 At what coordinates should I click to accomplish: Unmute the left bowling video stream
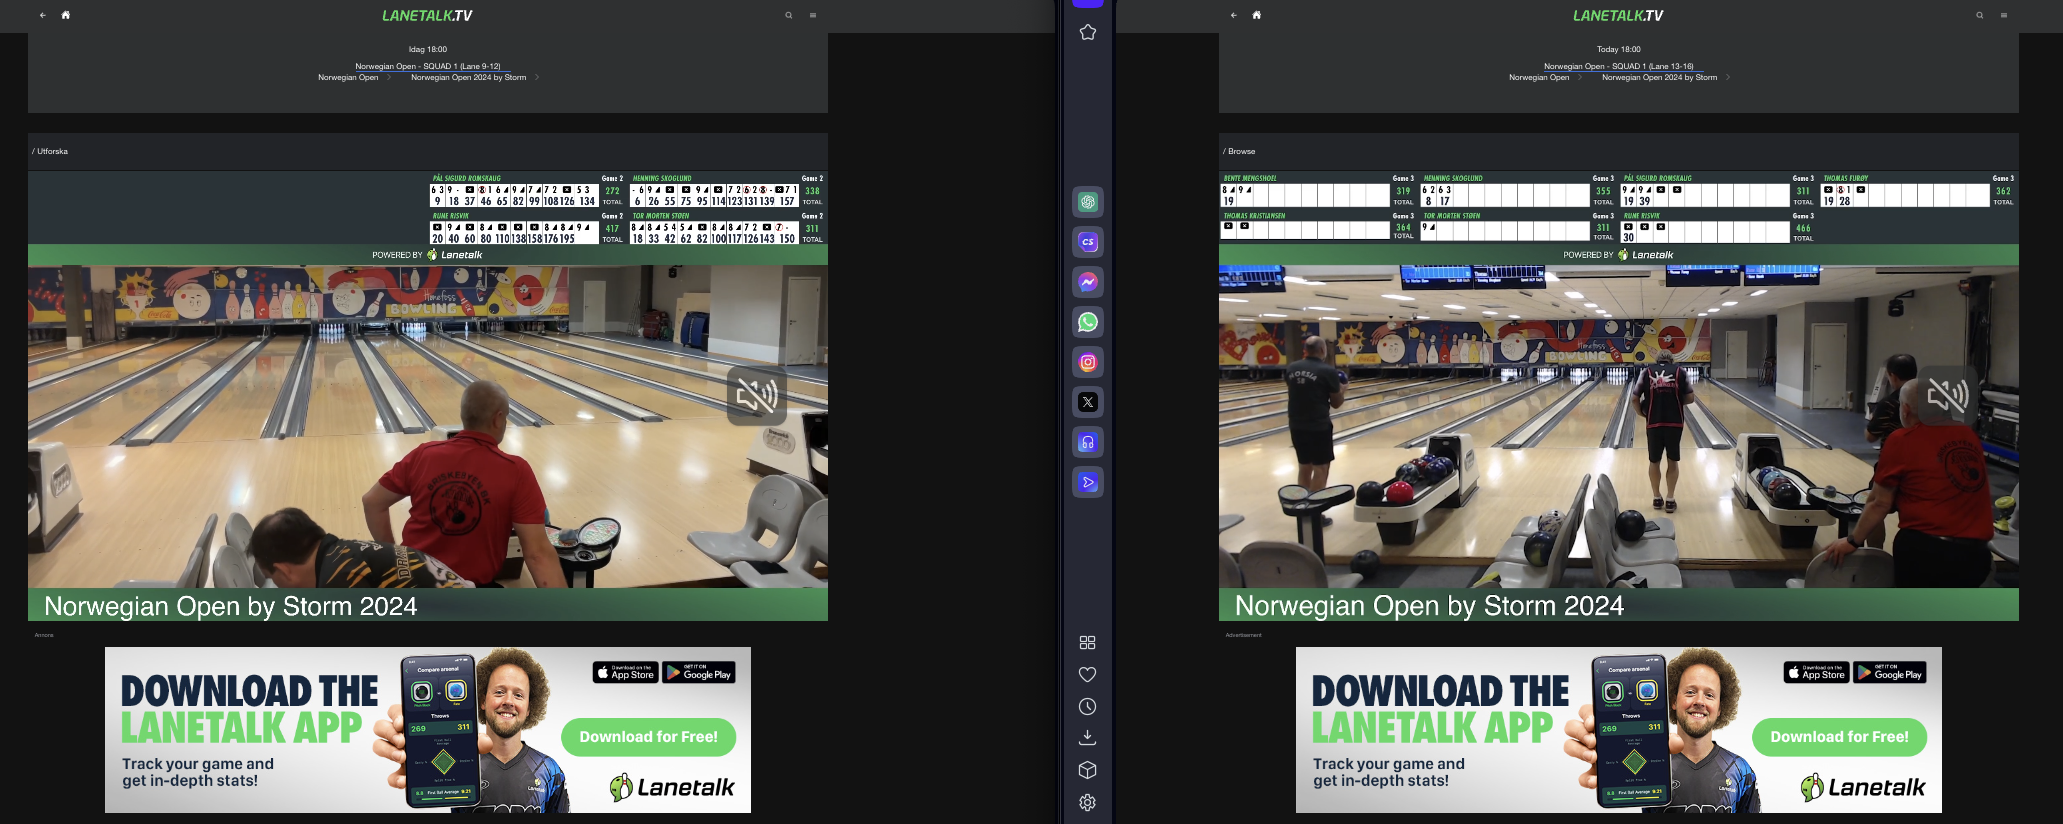point(757,396)
